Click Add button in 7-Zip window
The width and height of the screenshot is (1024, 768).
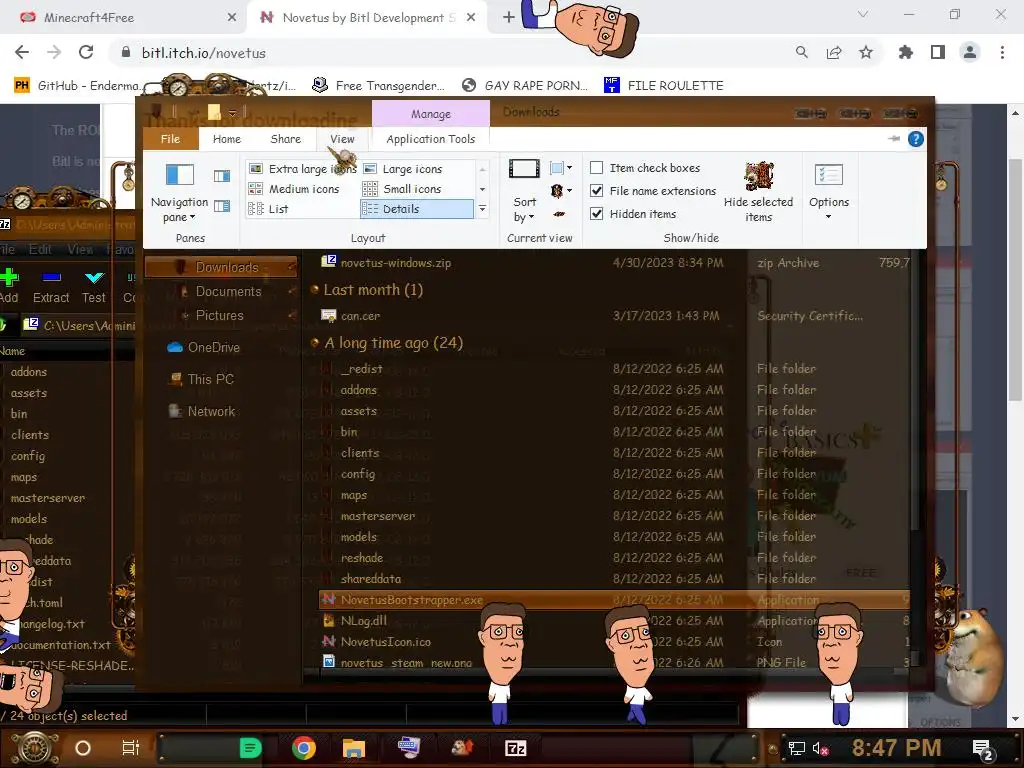pos(9,286)
